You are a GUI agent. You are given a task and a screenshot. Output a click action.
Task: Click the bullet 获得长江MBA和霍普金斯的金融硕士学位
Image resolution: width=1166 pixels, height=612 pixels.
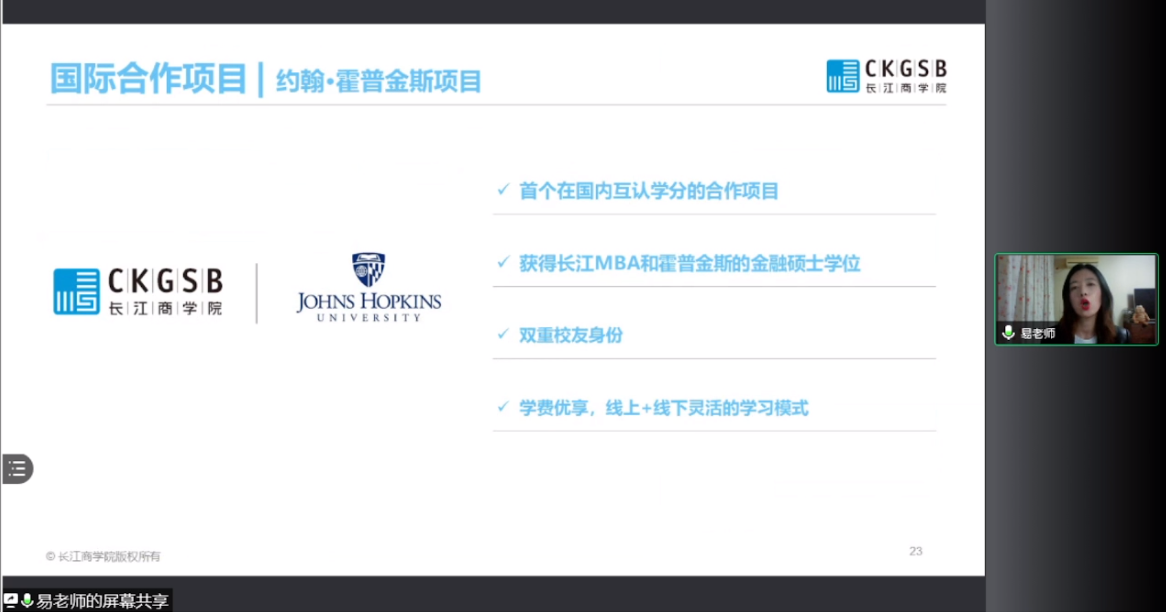(689, 263)
